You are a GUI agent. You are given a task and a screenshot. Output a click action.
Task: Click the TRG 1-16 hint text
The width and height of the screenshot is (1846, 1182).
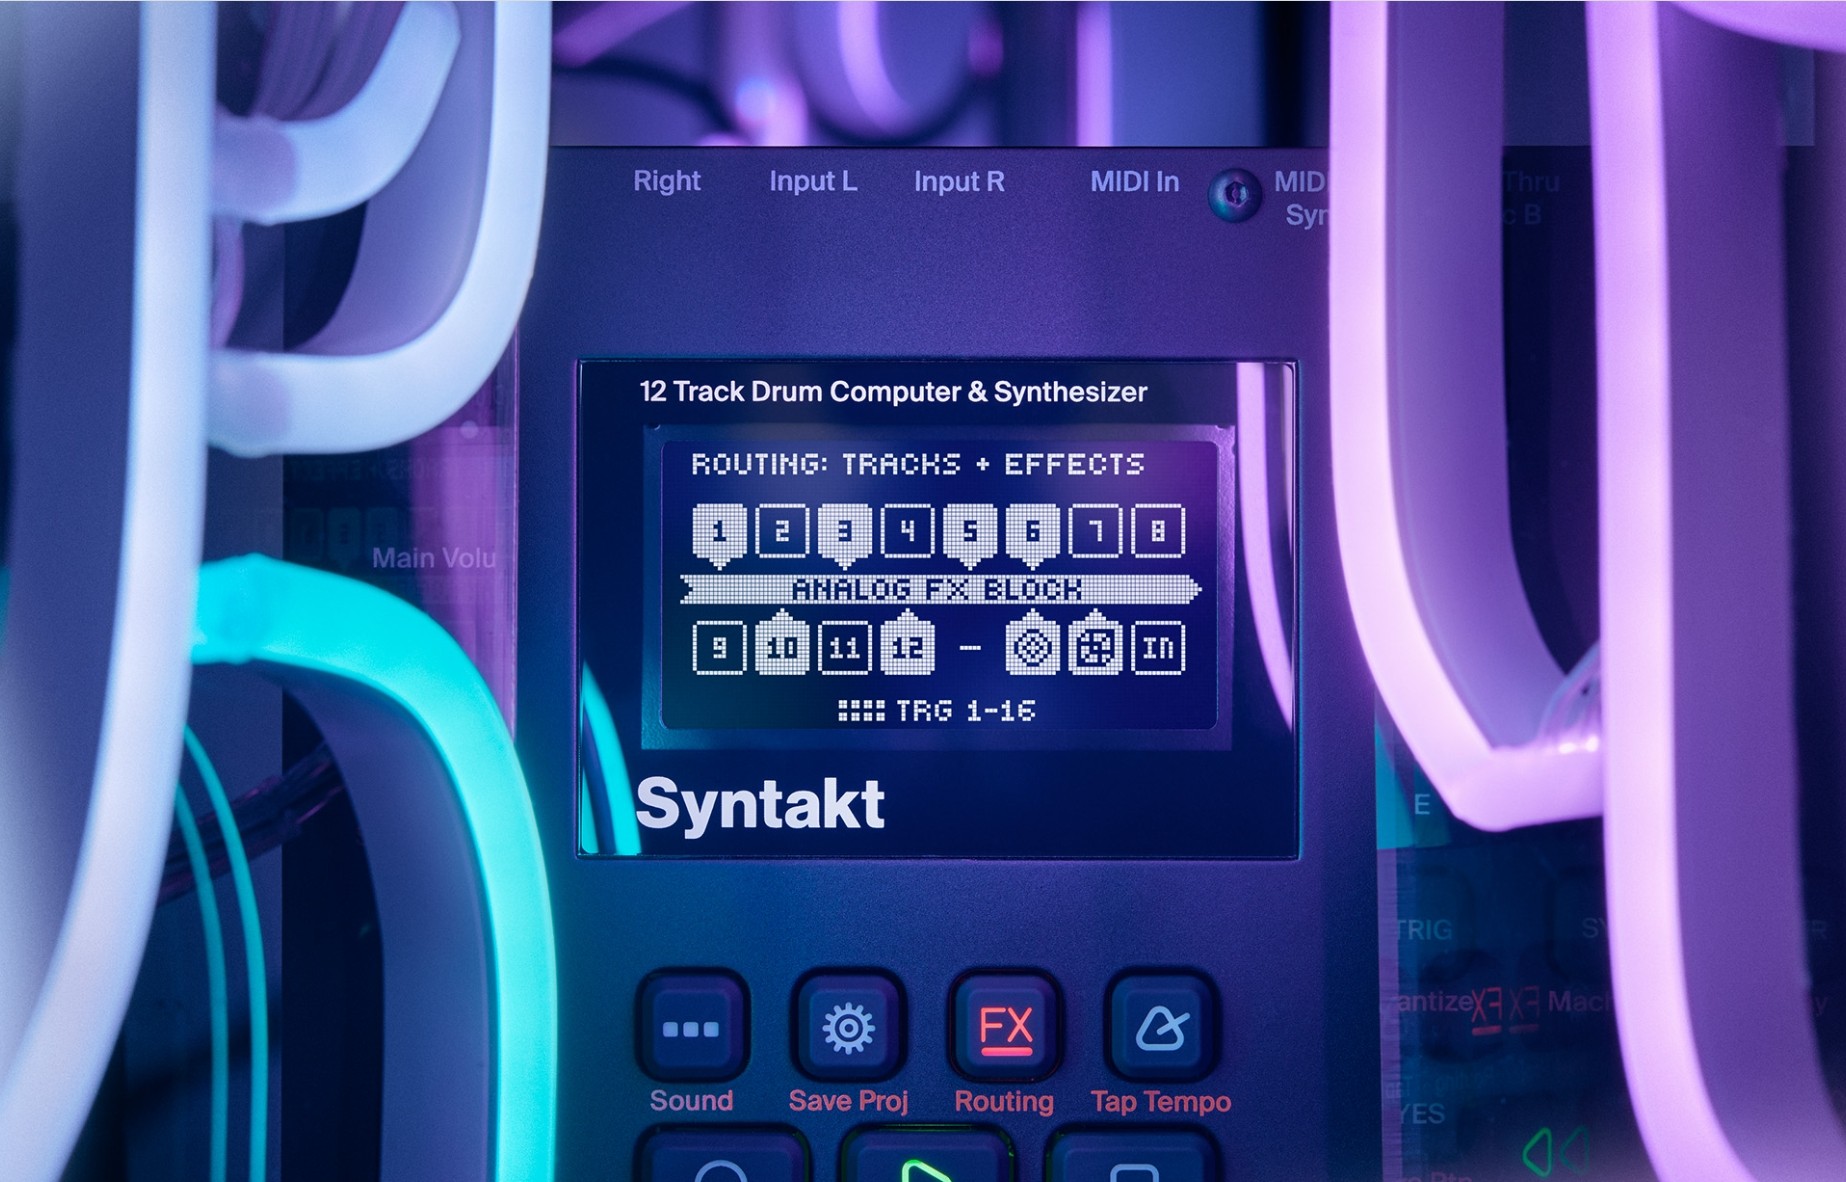click(965, 711)
